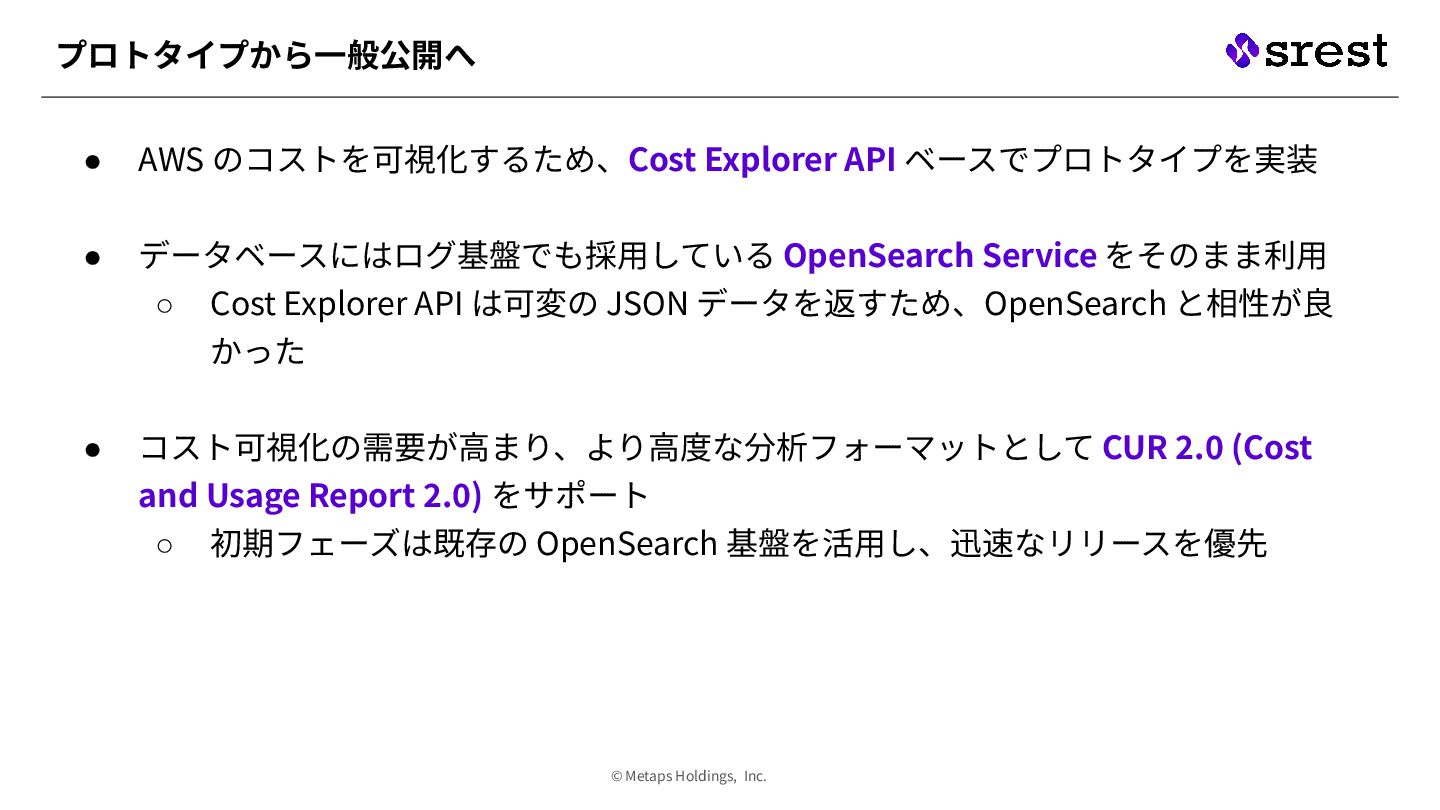
Task: Click the srest logo icon
Action: [x=1242, y=51]
